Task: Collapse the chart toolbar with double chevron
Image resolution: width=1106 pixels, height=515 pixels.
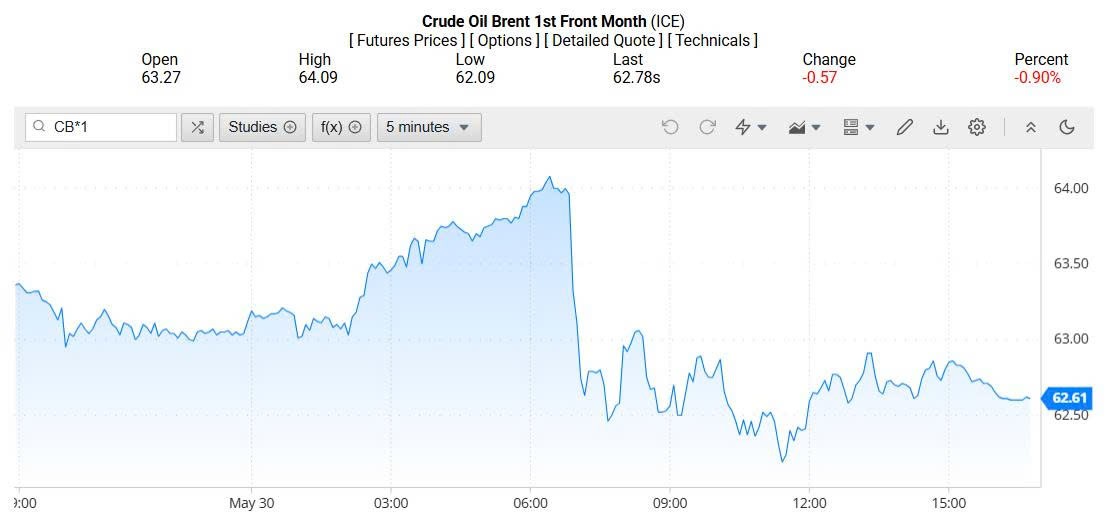Action: coord(1031,127)
